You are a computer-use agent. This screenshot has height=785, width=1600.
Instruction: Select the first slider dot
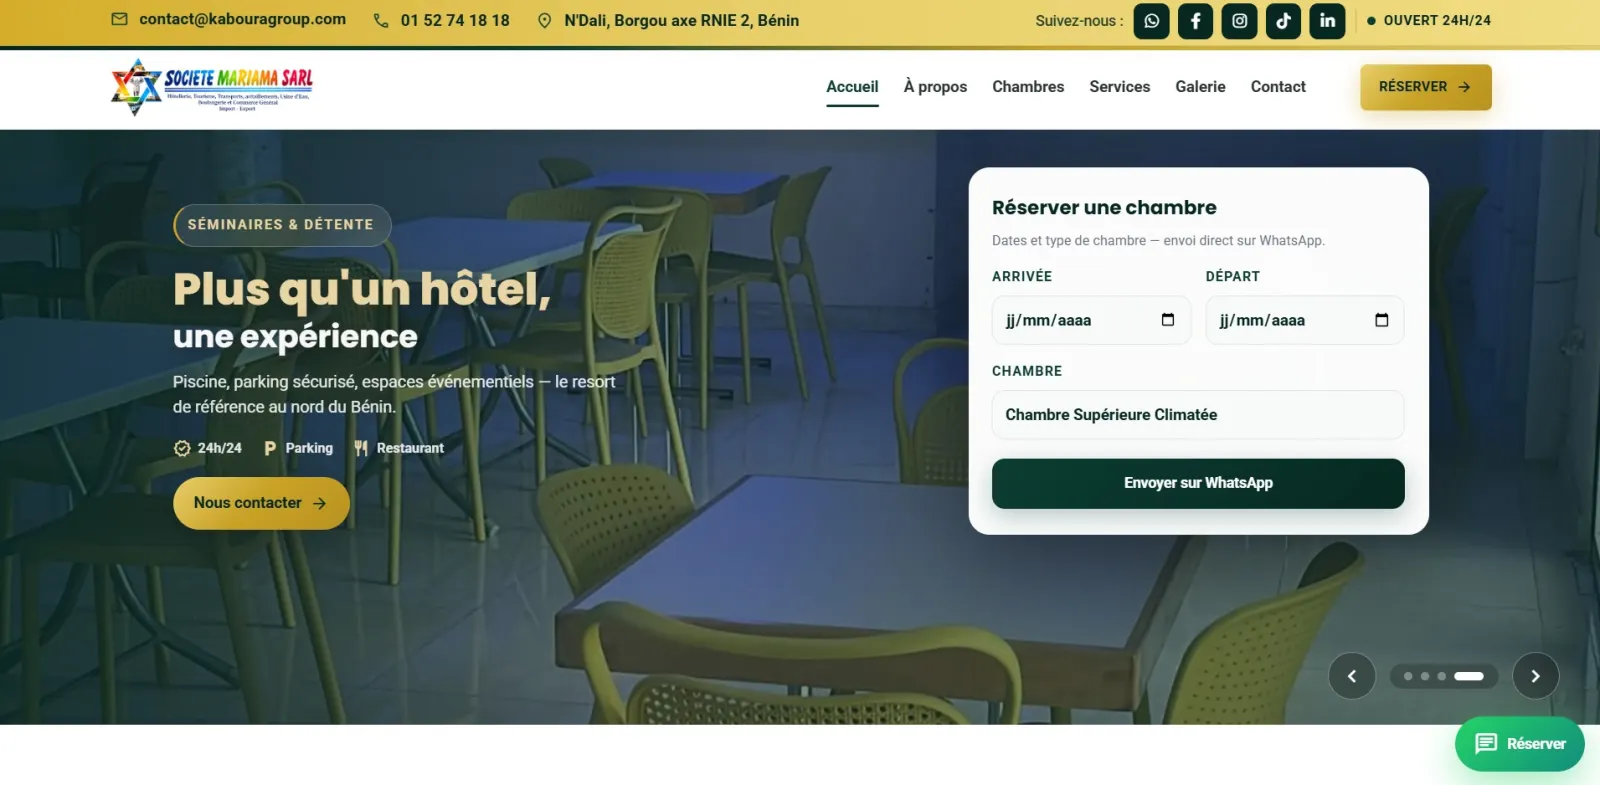[x=1408, y=676]
